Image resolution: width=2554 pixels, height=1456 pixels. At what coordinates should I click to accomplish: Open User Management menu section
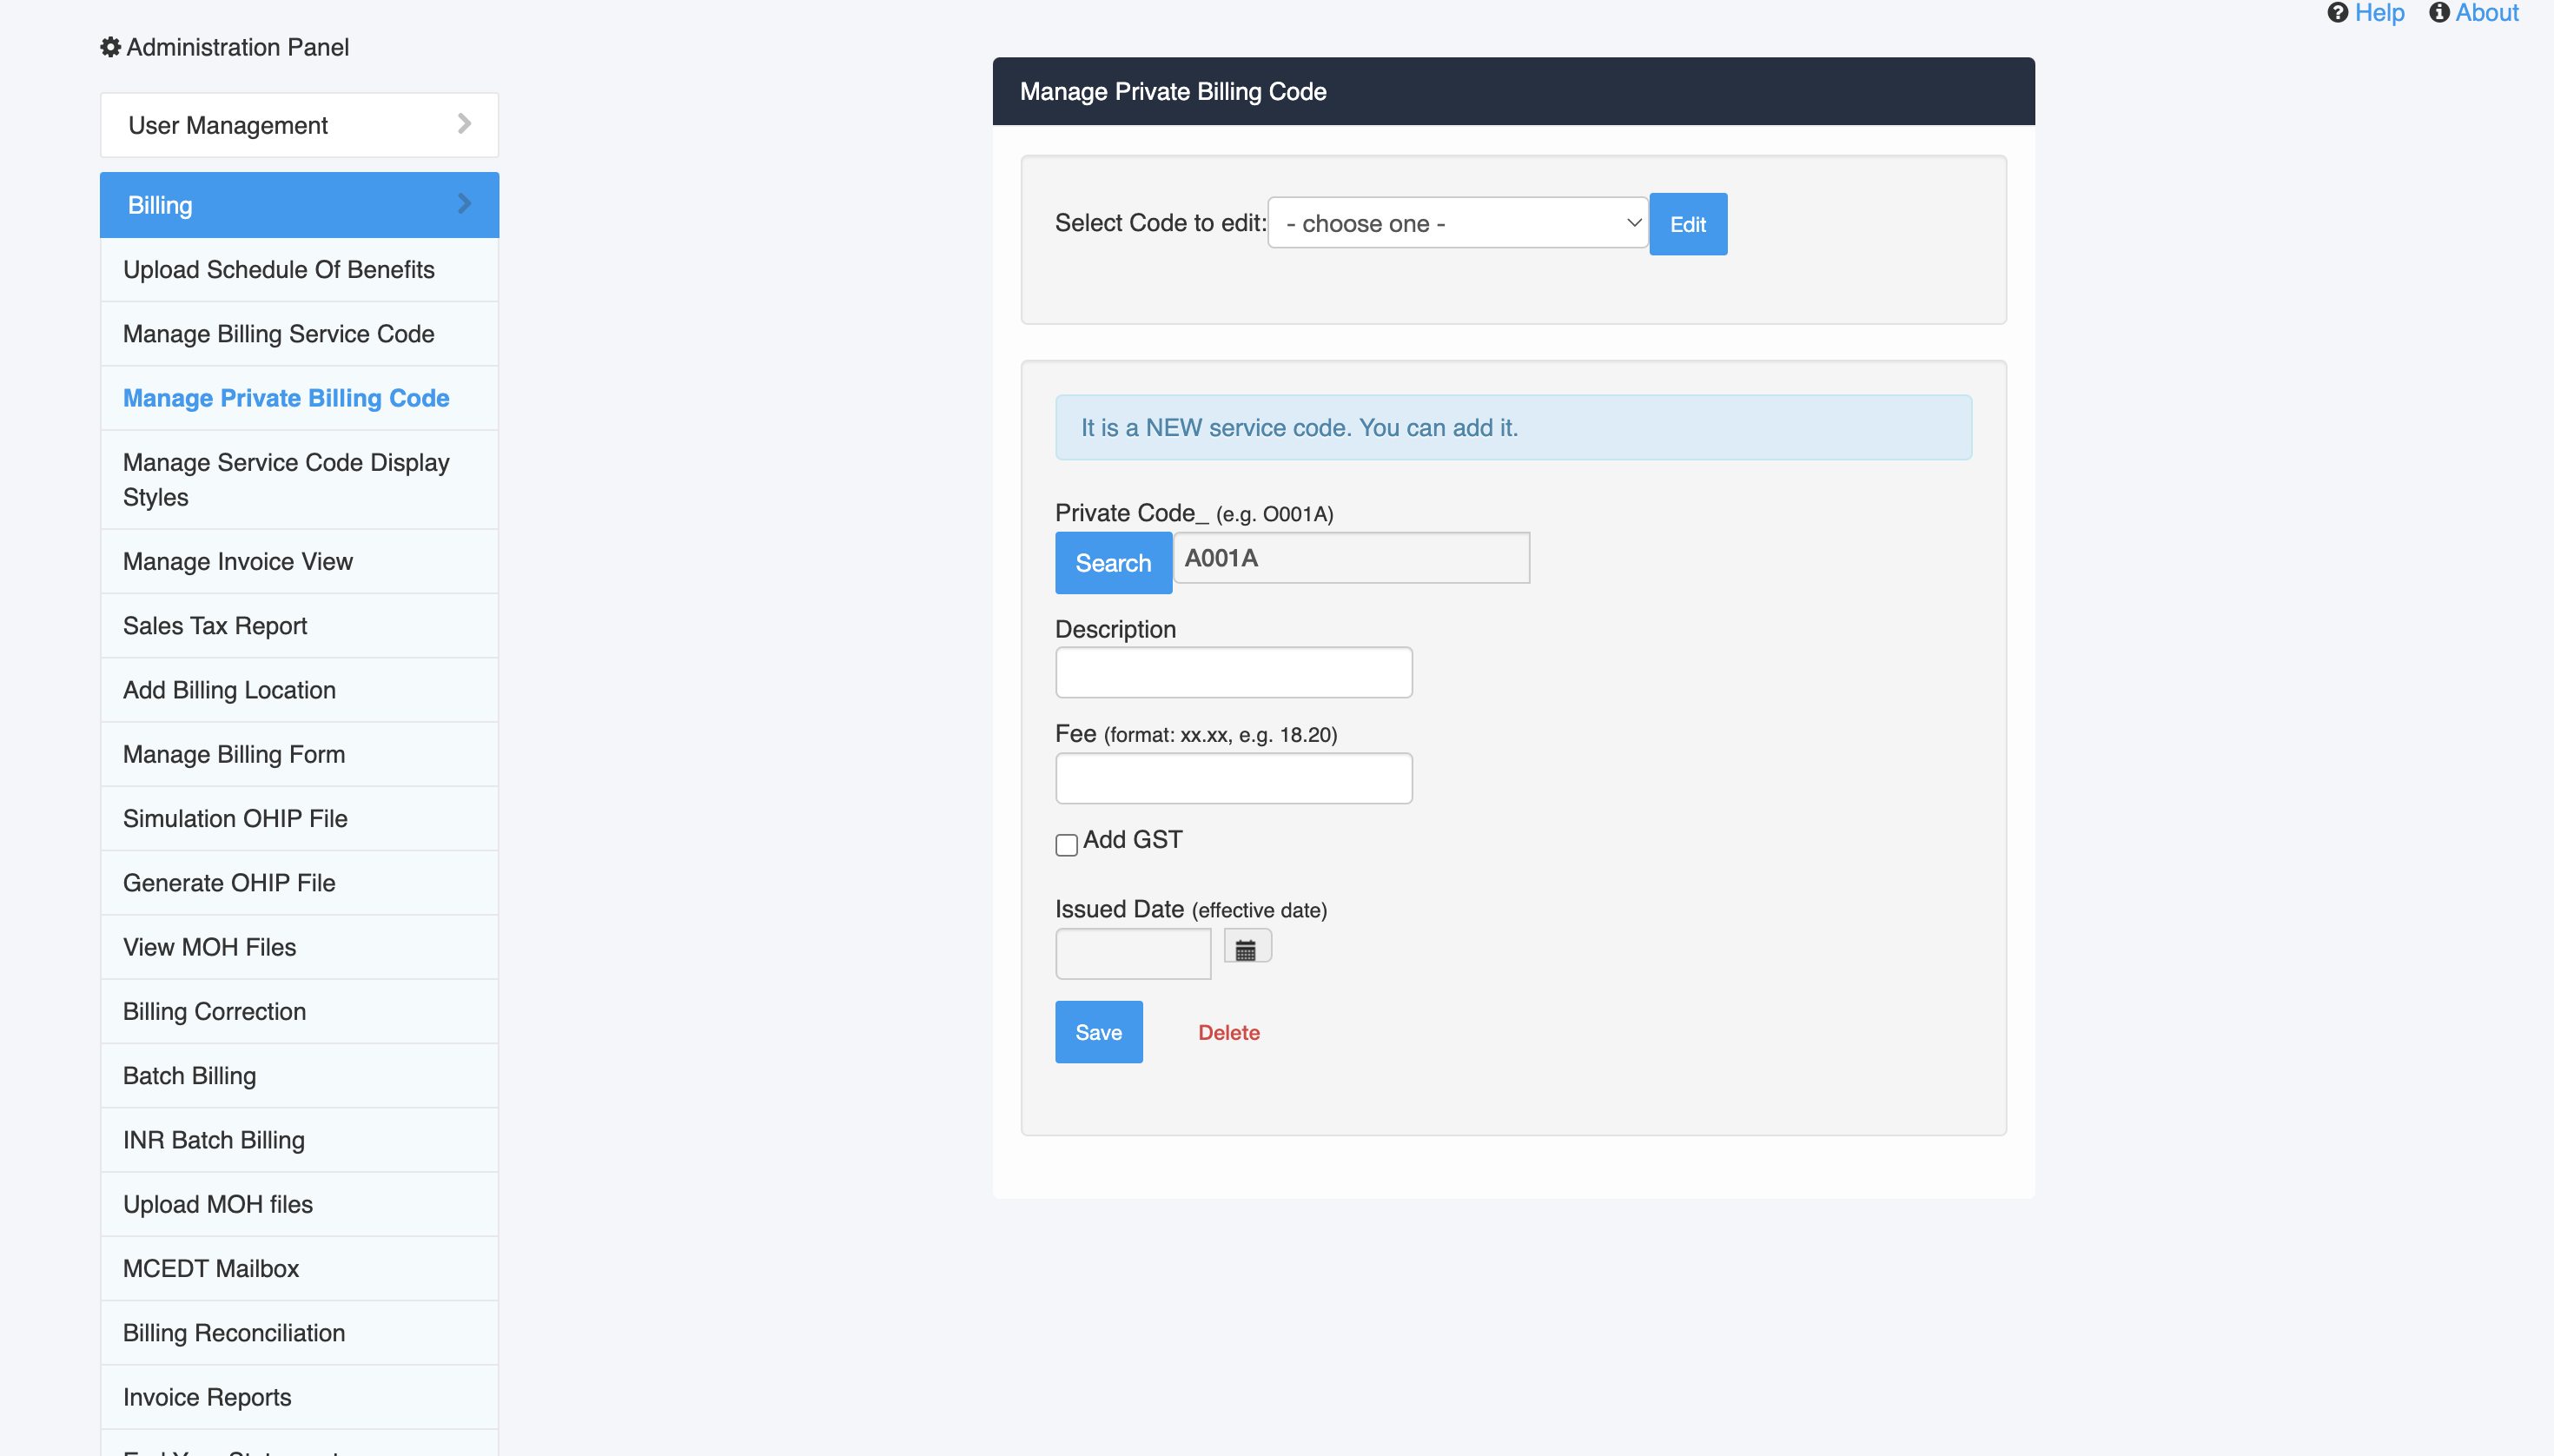click(299, 125)
